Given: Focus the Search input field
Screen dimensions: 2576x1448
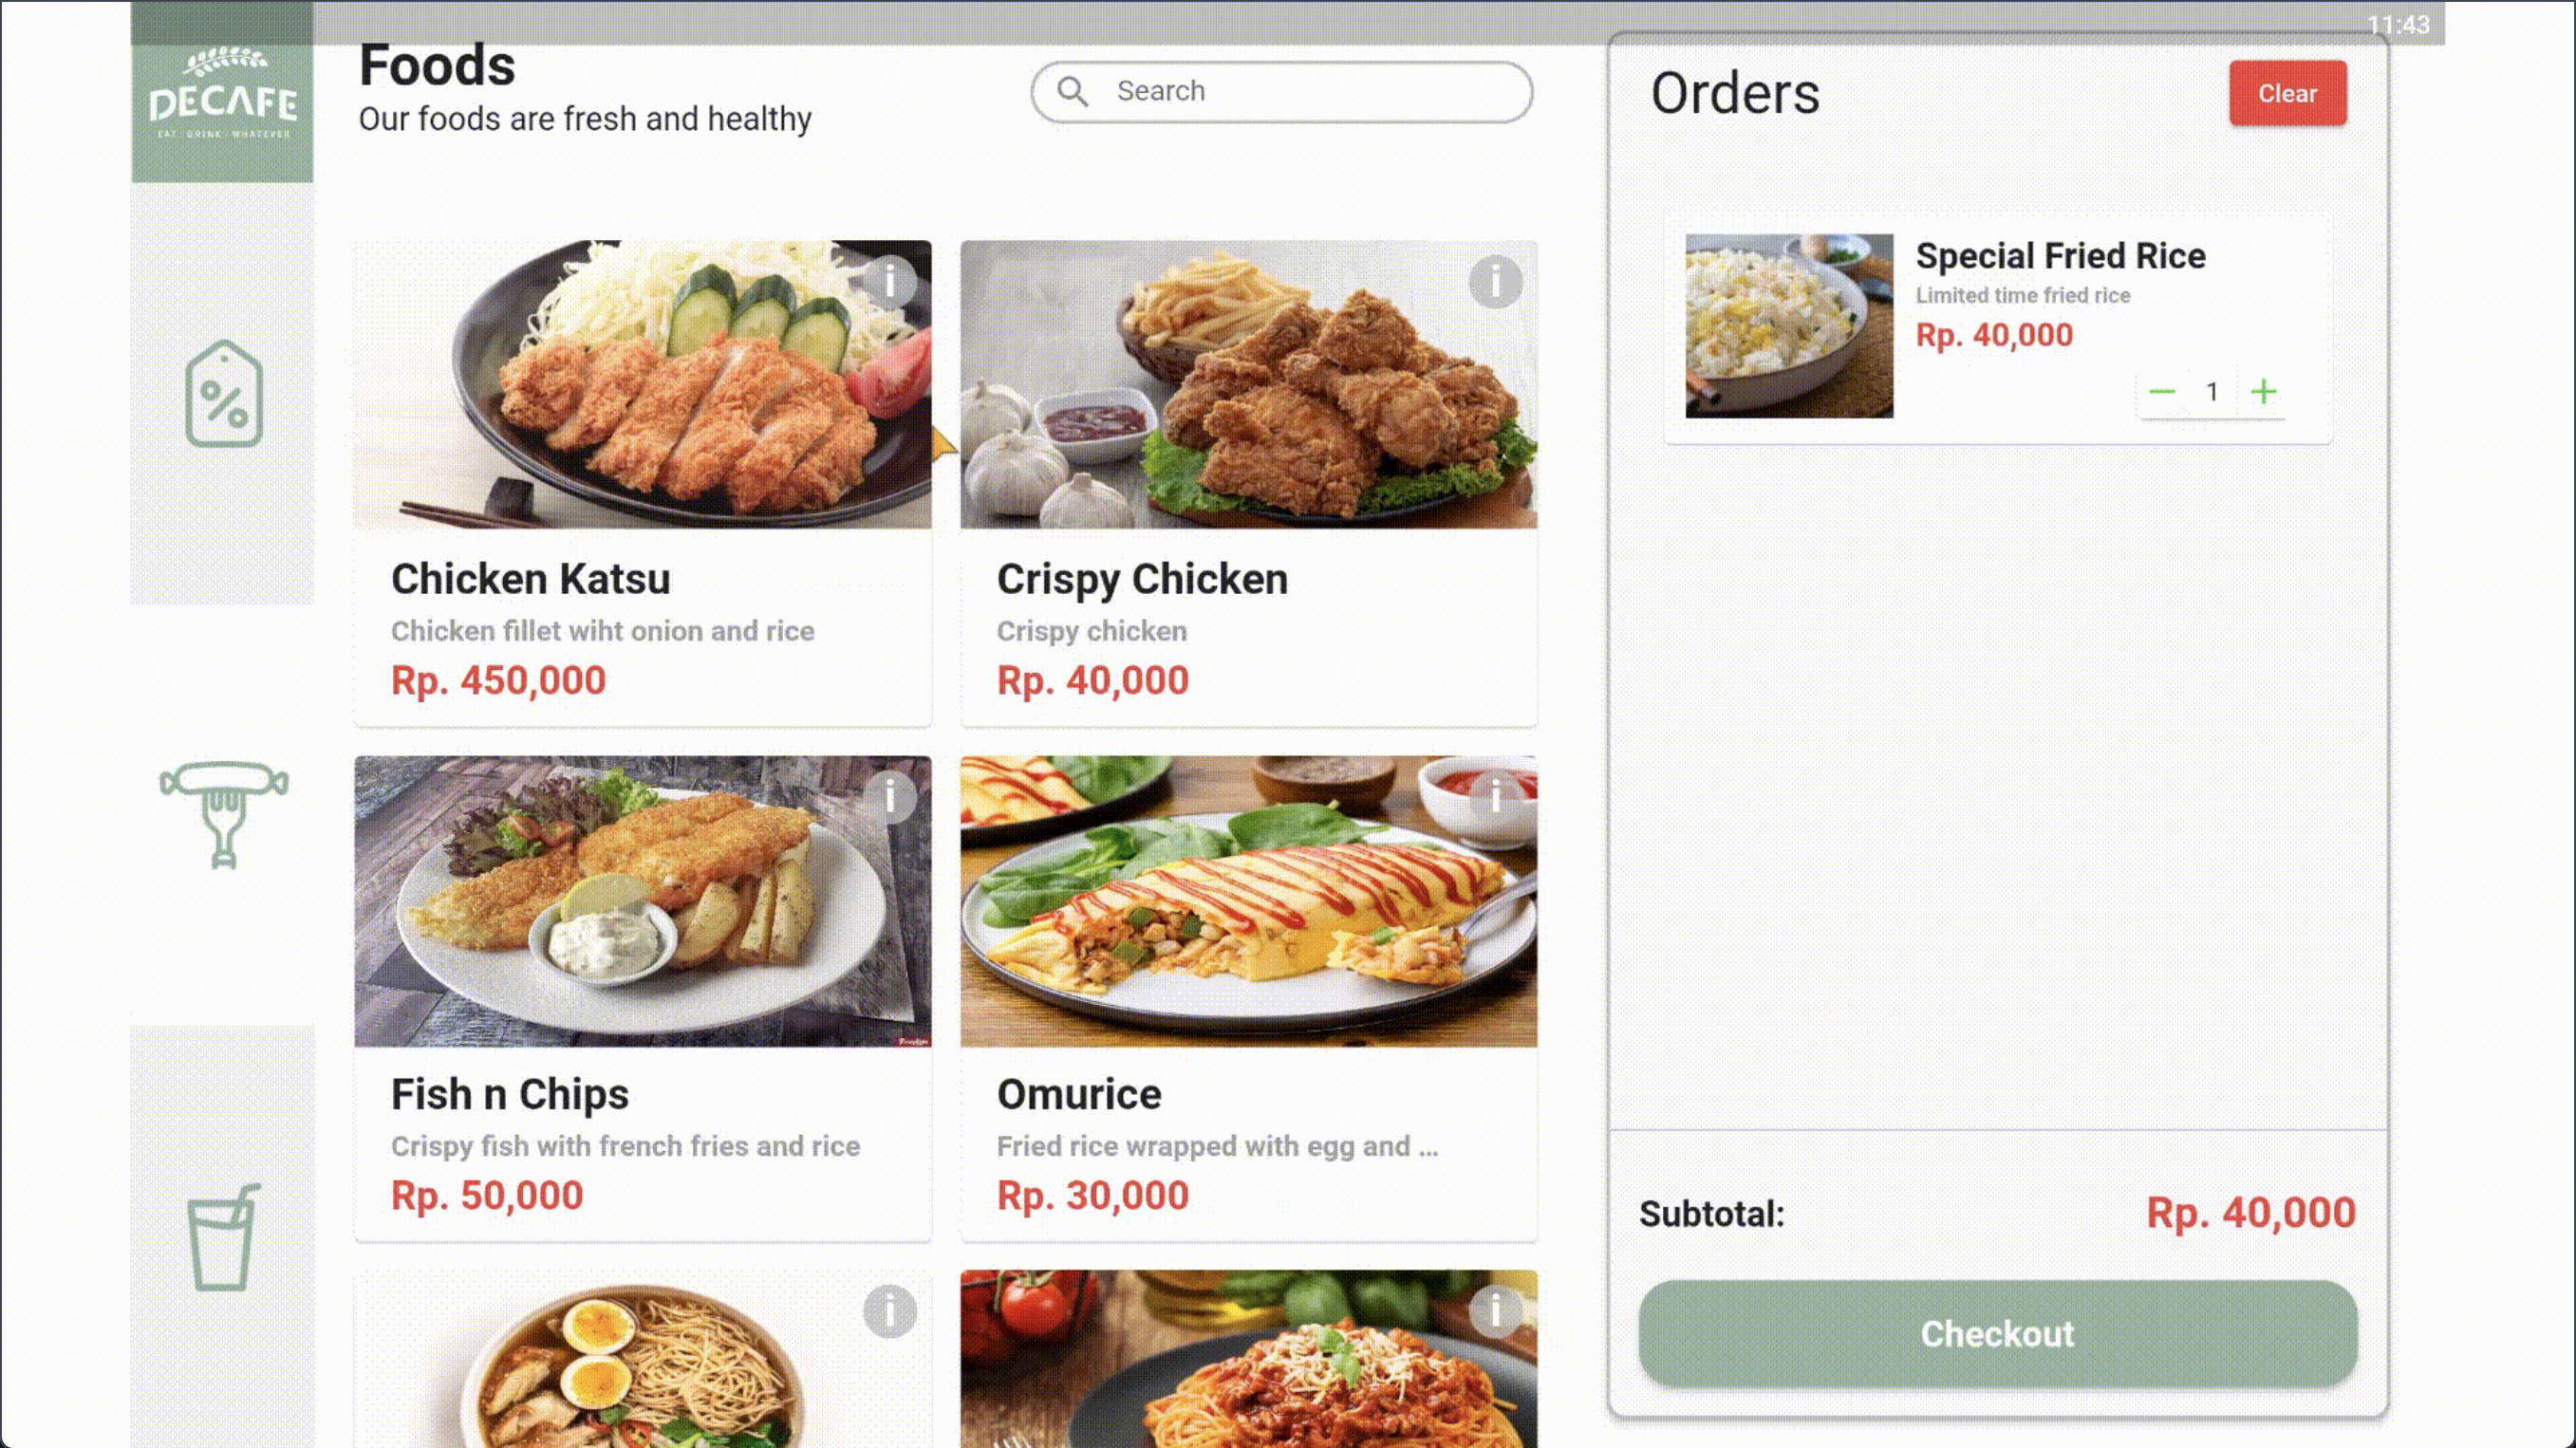Looking at the screenshot, I should click(x=1281, y=91).
